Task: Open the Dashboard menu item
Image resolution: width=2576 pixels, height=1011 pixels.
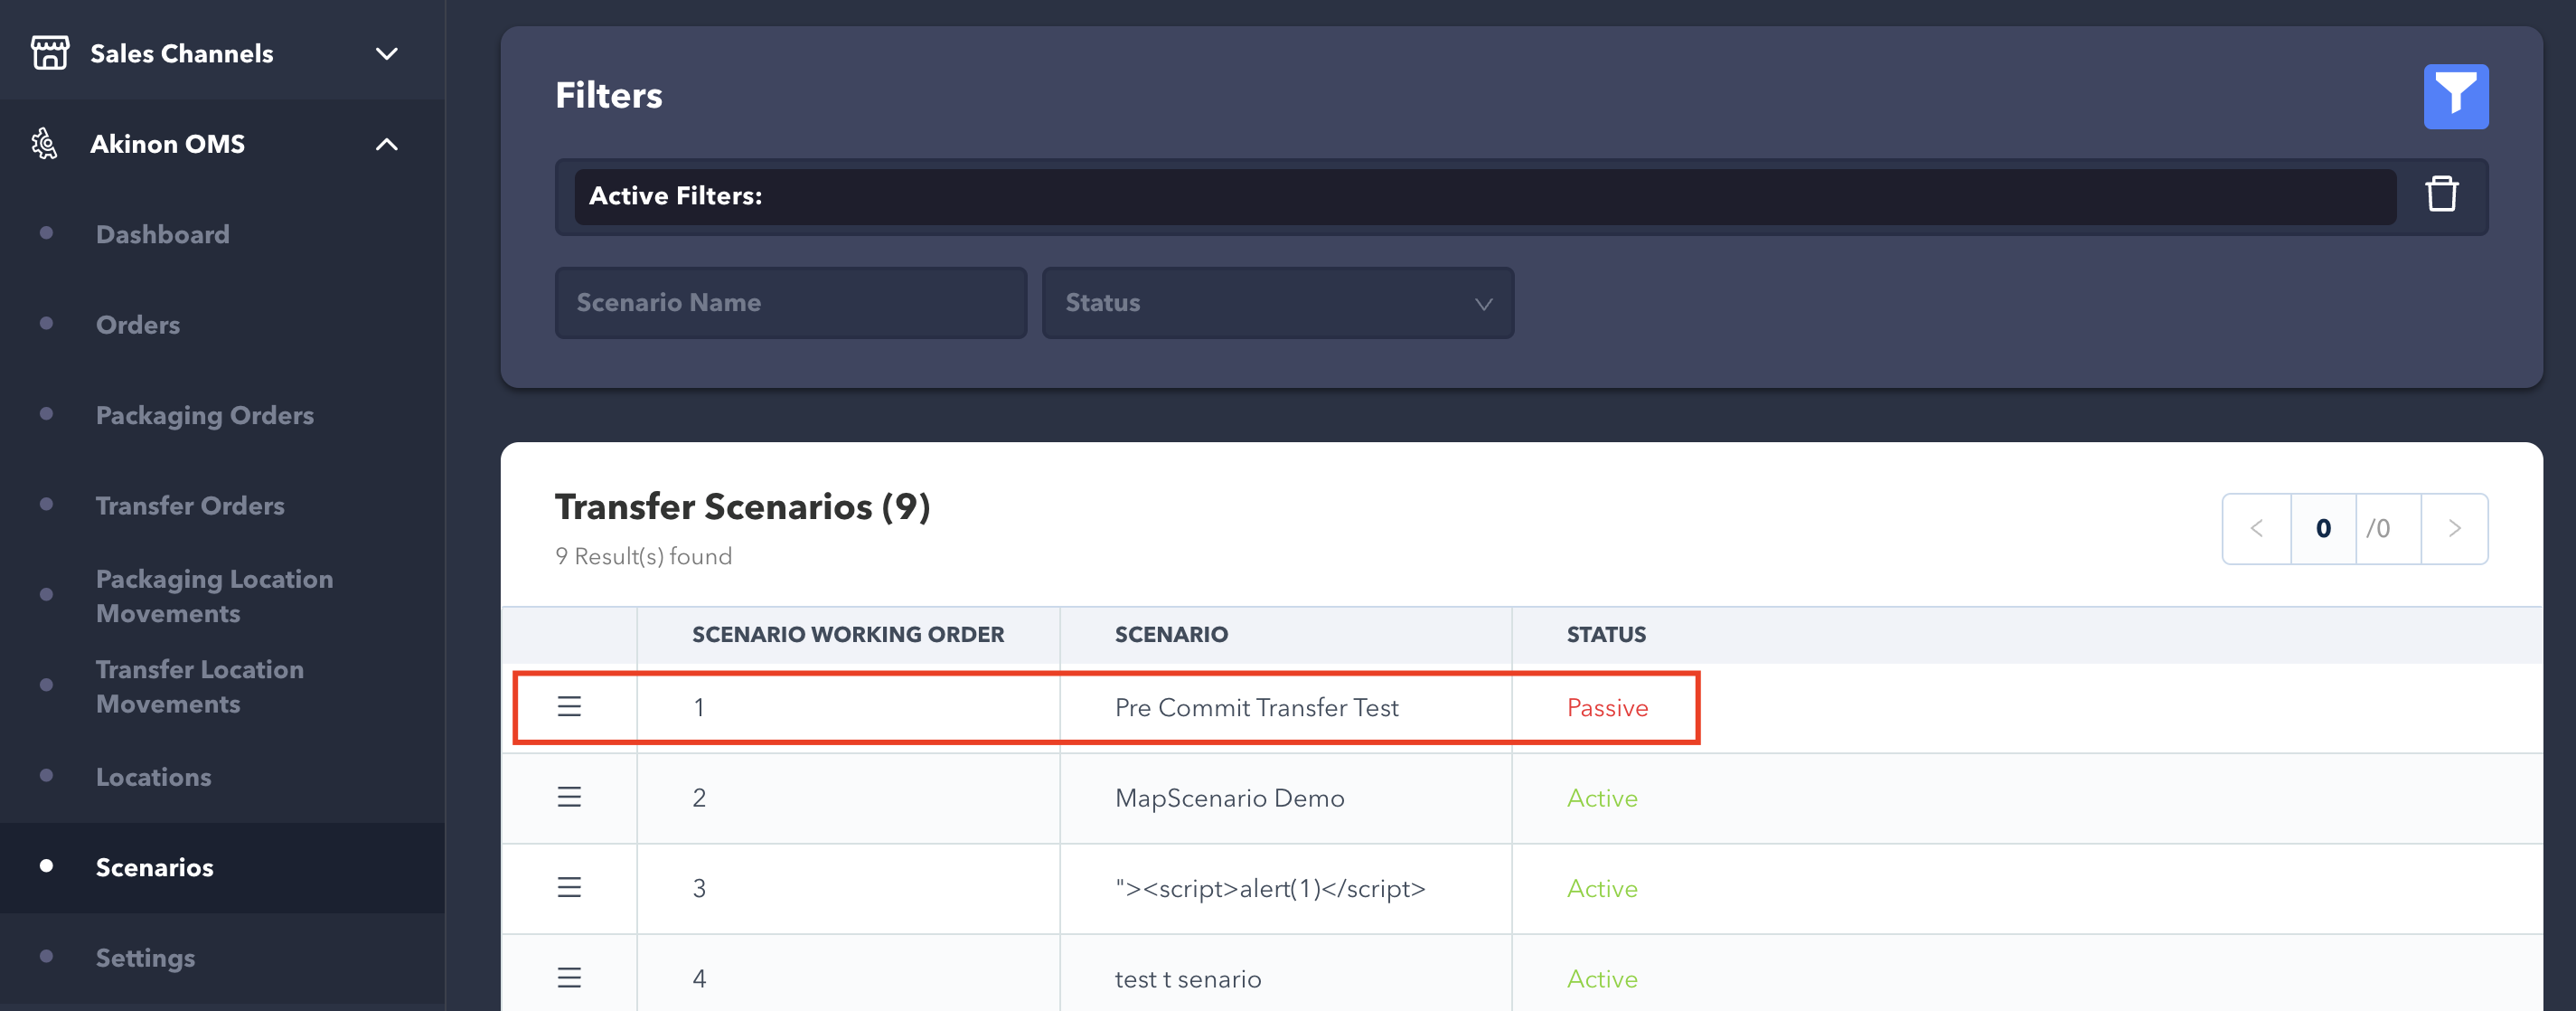Action: (162, 234)
